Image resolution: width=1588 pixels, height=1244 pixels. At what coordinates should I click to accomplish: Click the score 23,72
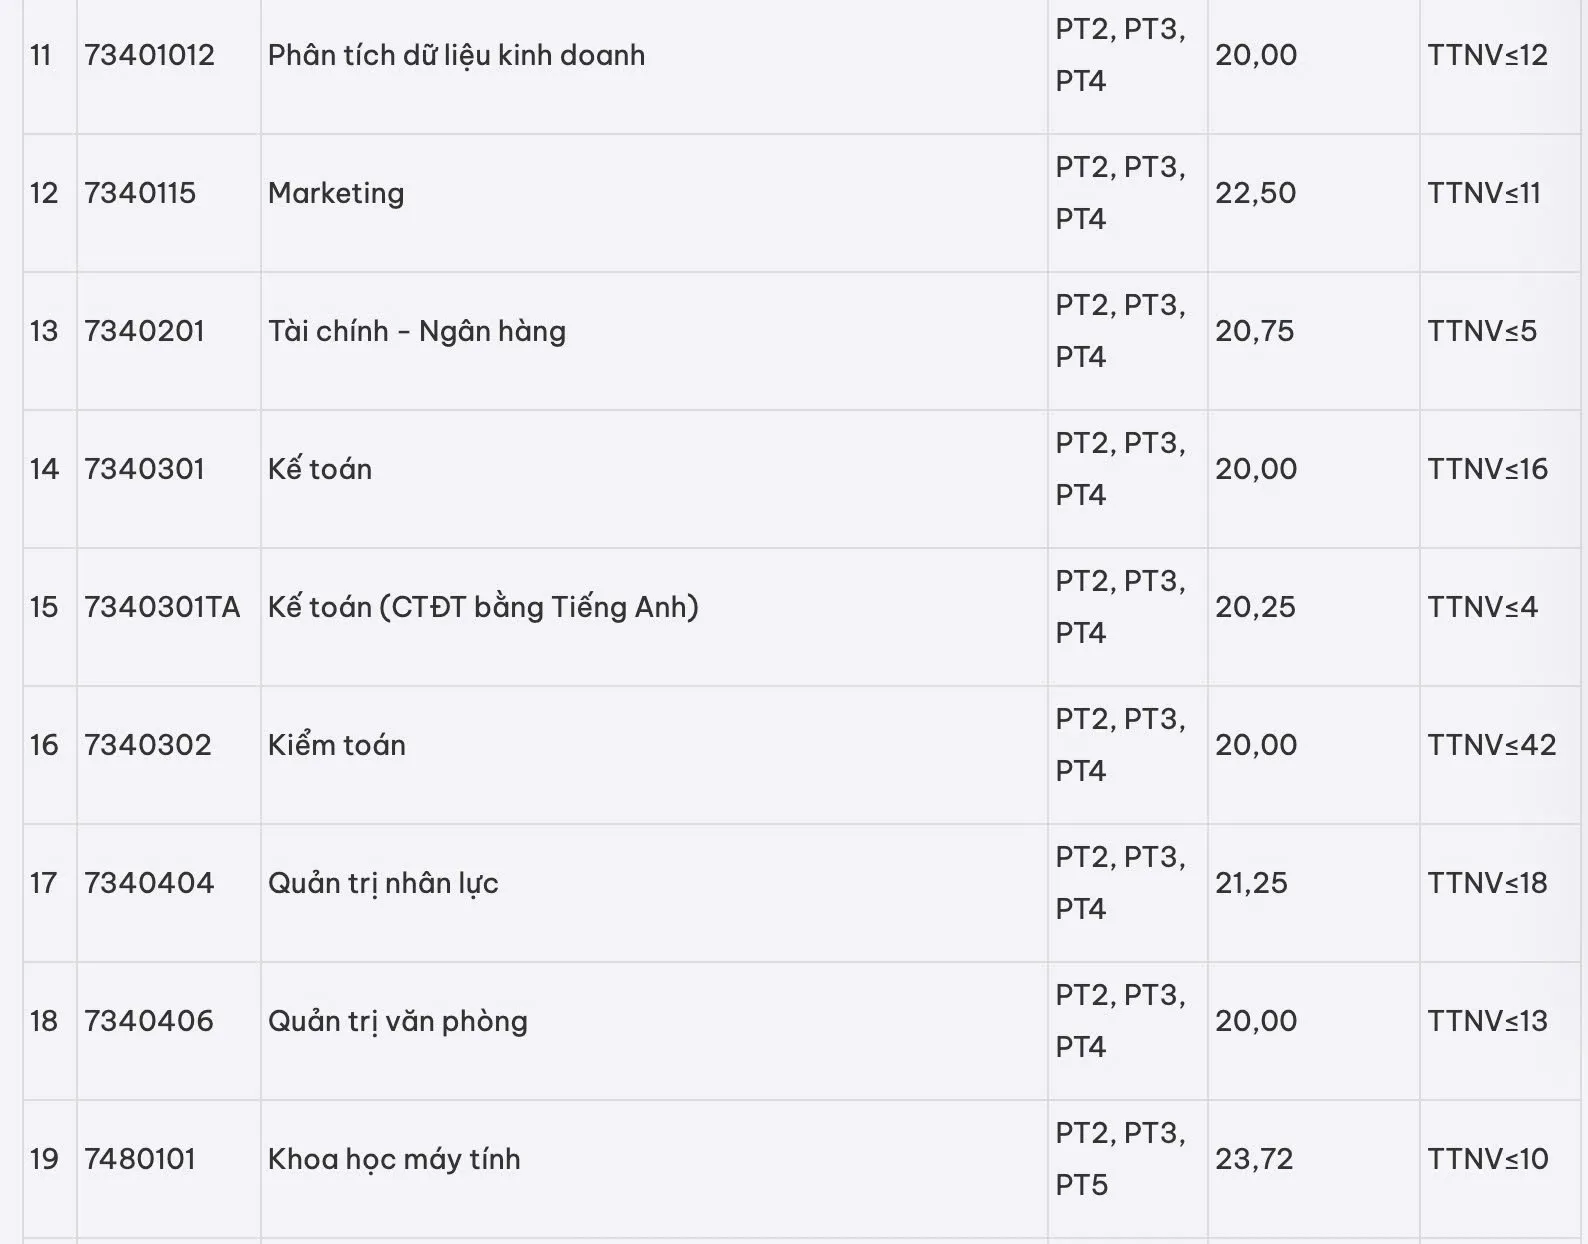(x=1254, y=1159)
